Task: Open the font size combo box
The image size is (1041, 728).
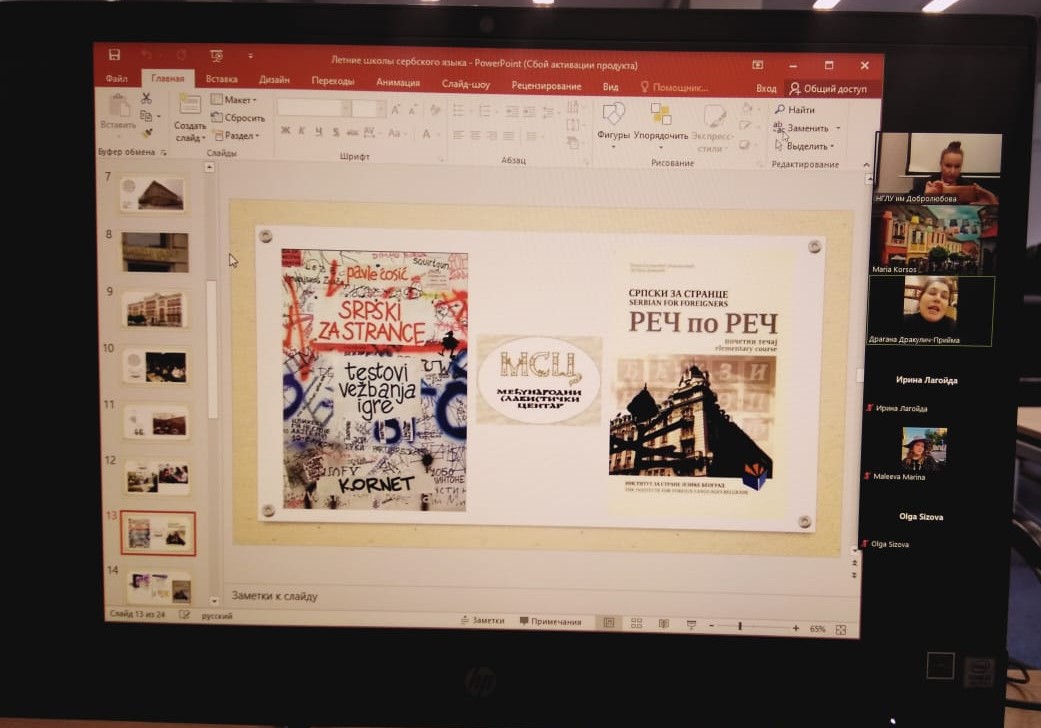Action: point(368,109)
